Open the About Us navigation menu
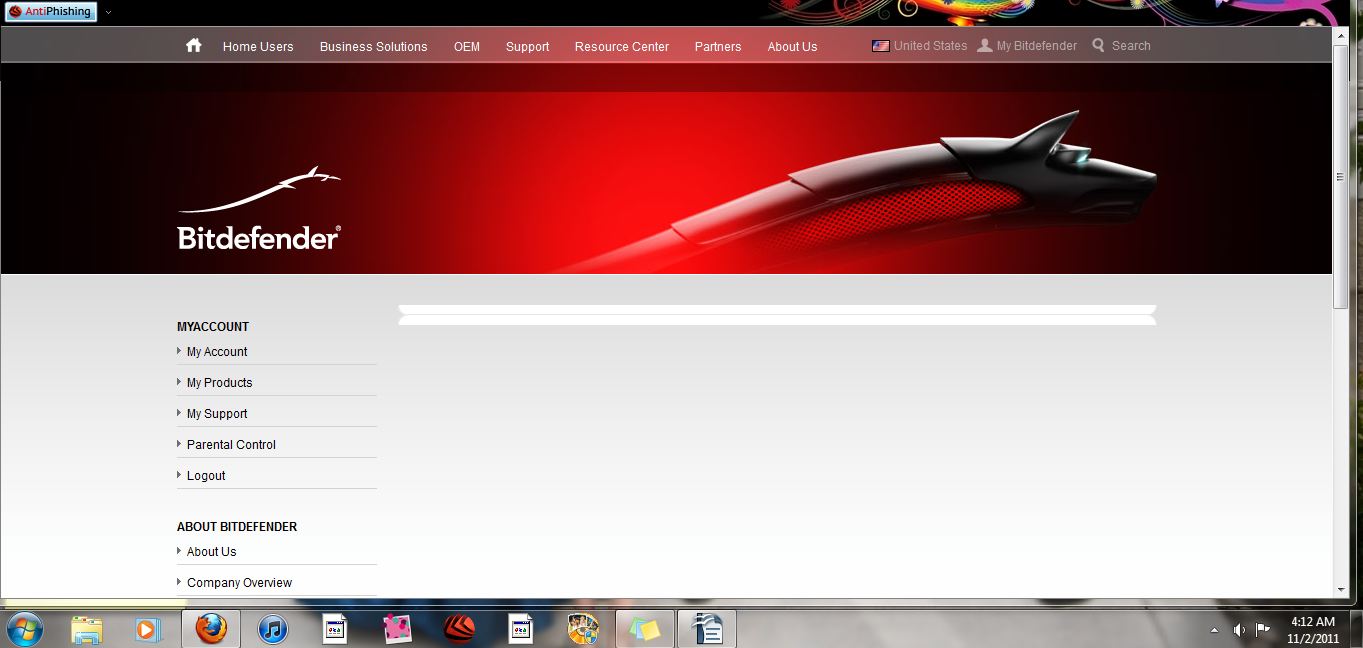 point(792,46)
